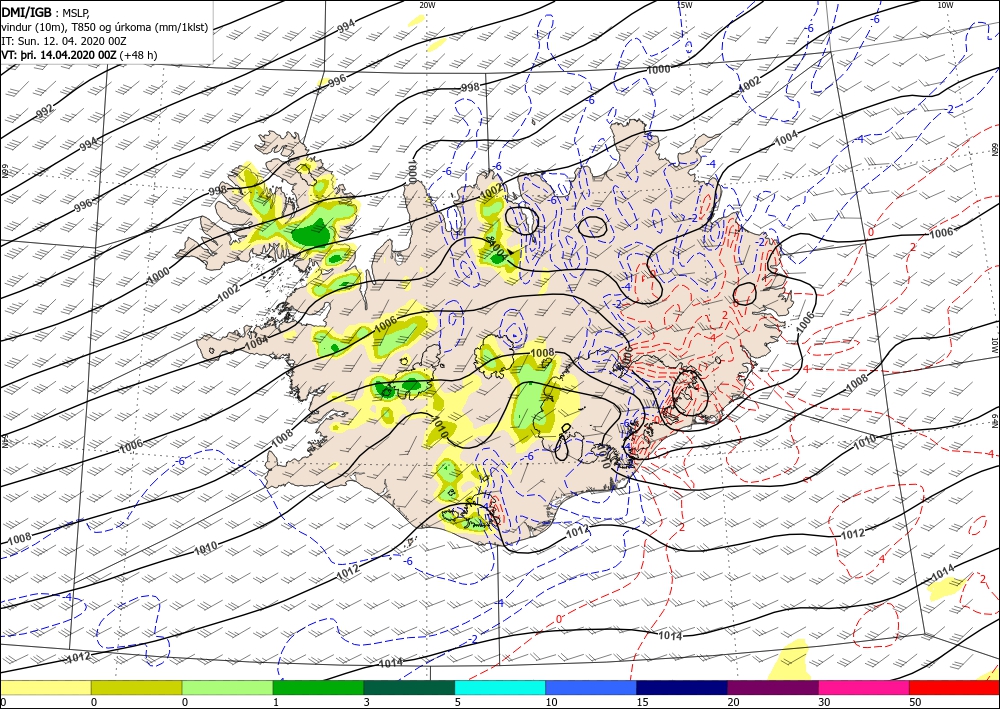
Task: Click the light yellow swatch in the precipitation legend
Action: [x=45, y=687]
